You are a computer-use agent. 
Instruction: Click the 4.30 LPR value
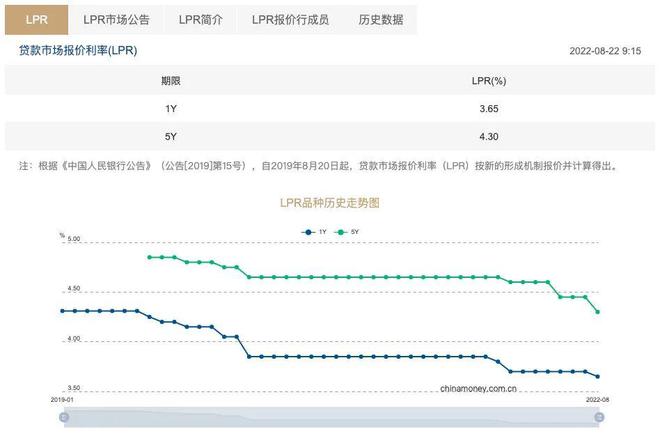tap(489, 137)
